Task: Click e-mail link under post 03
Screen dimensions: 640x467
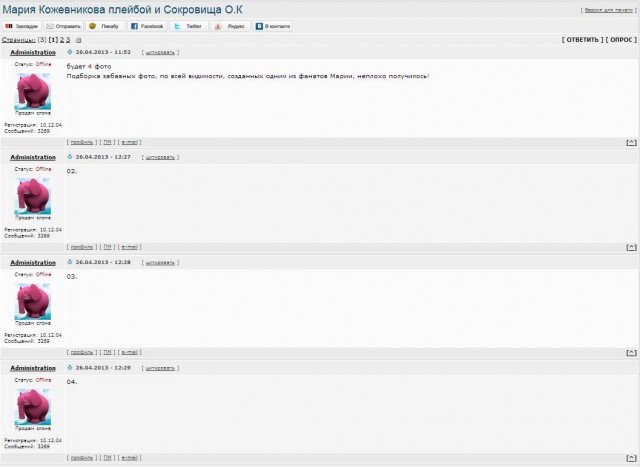Action: 130,352
